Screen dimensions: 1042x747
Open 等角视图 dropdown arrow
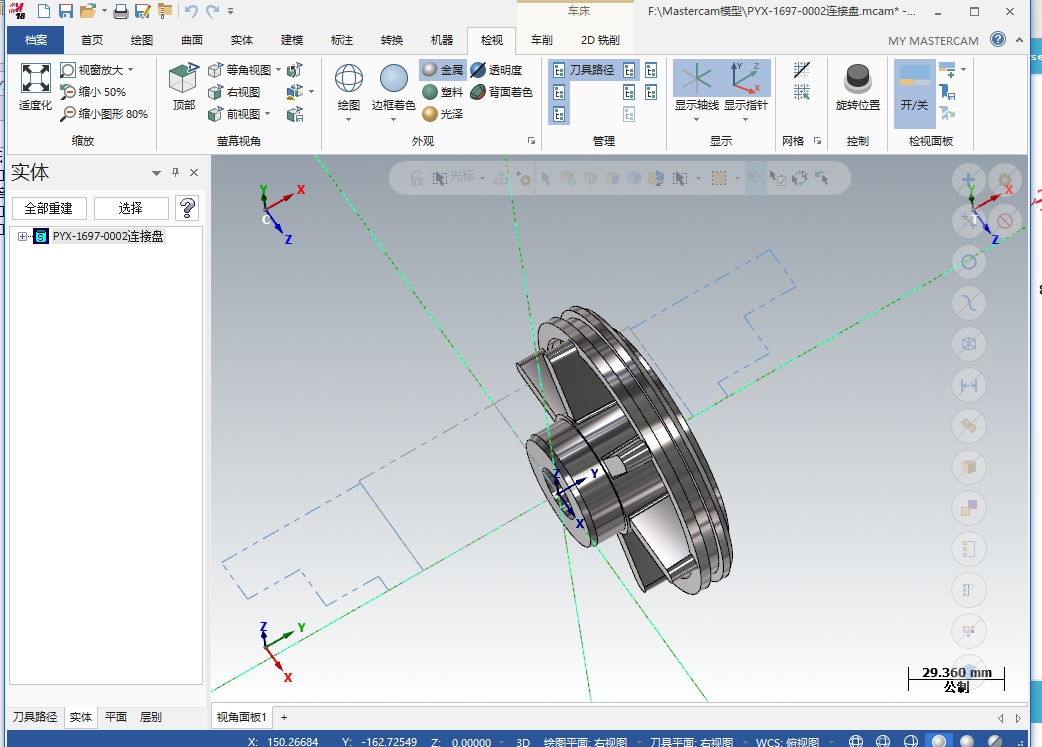[x=278, y=70]
